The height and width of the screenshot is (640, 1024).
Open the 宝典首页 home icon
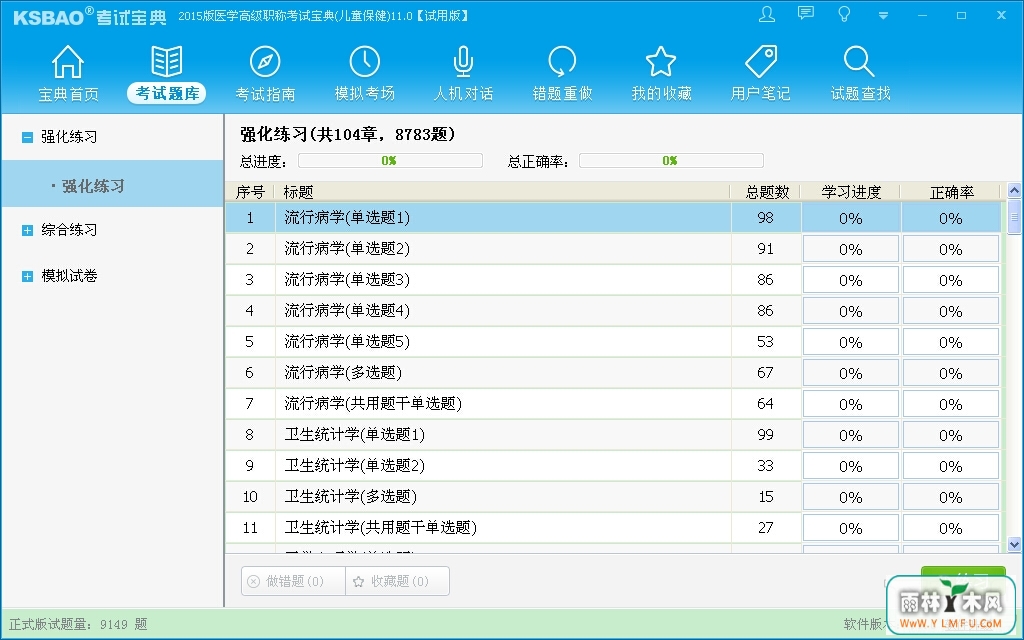[x=68, y=63]
